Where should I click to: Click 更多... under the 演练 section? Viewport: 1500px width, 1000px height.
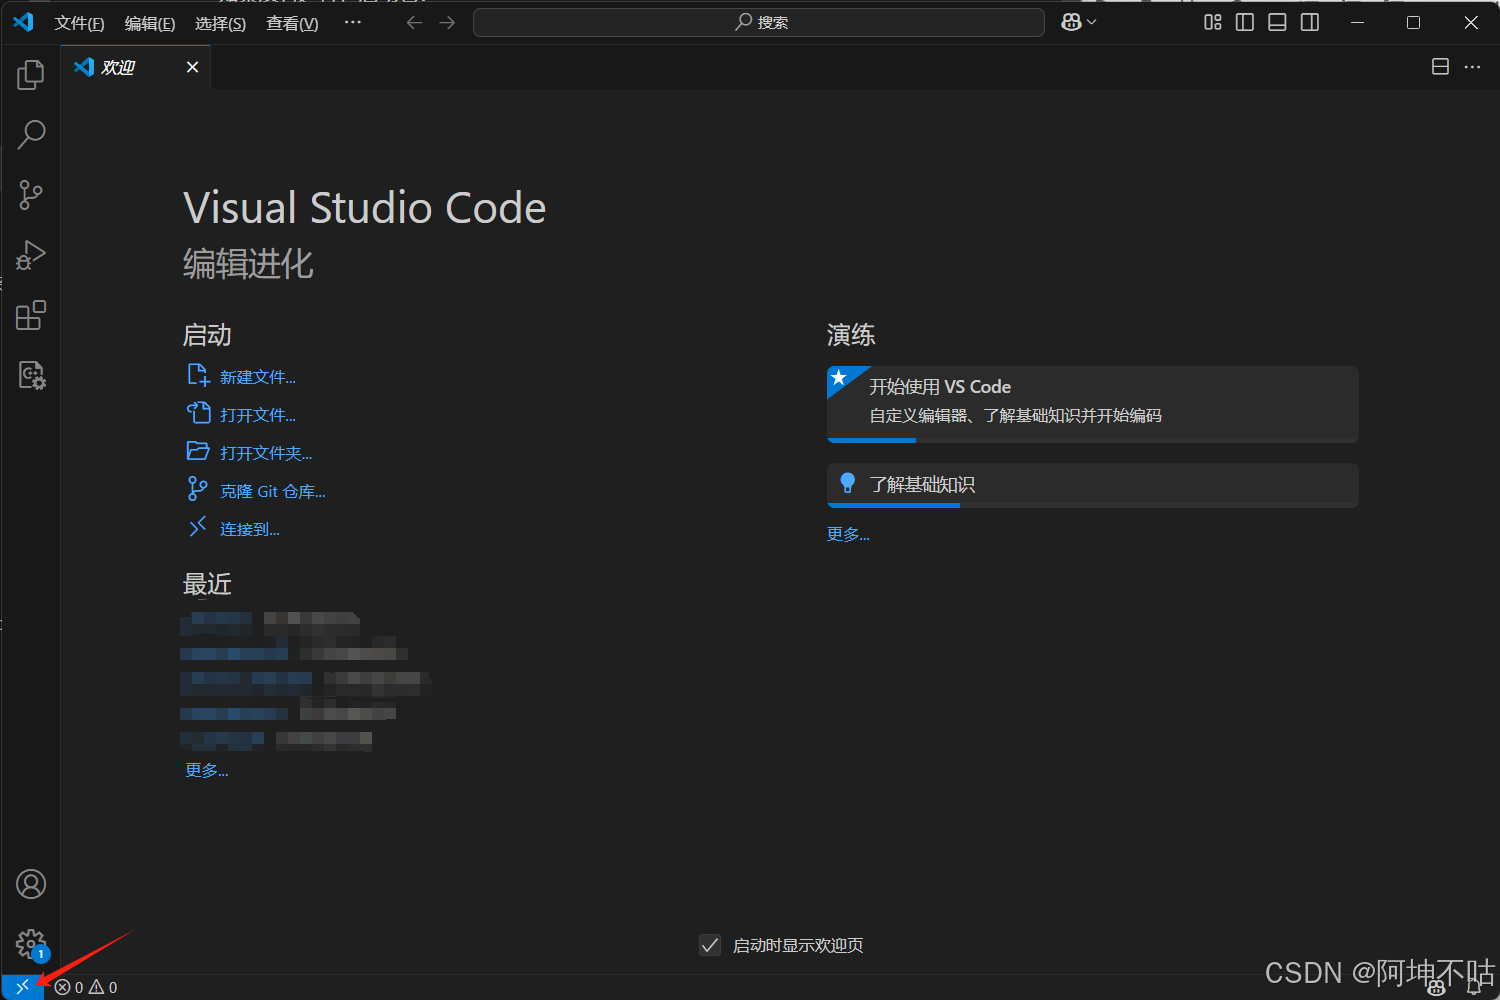click(848, 534)
